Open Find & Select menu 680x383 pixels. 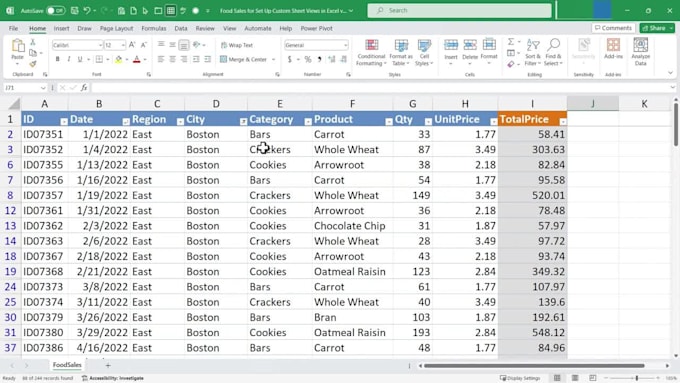(x=553, y=52)
